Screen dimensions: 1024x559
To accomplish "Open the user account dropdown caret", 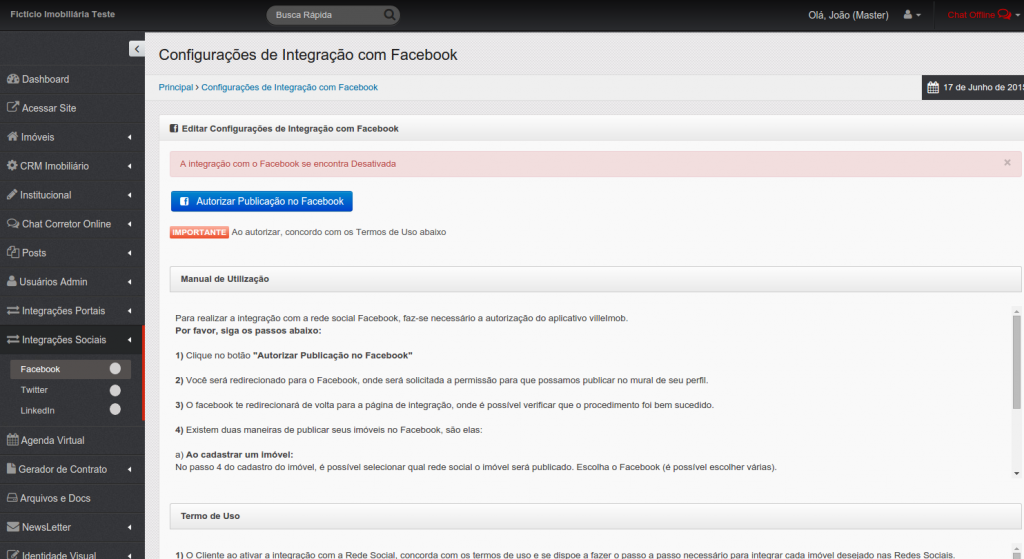I will (918, 15).
